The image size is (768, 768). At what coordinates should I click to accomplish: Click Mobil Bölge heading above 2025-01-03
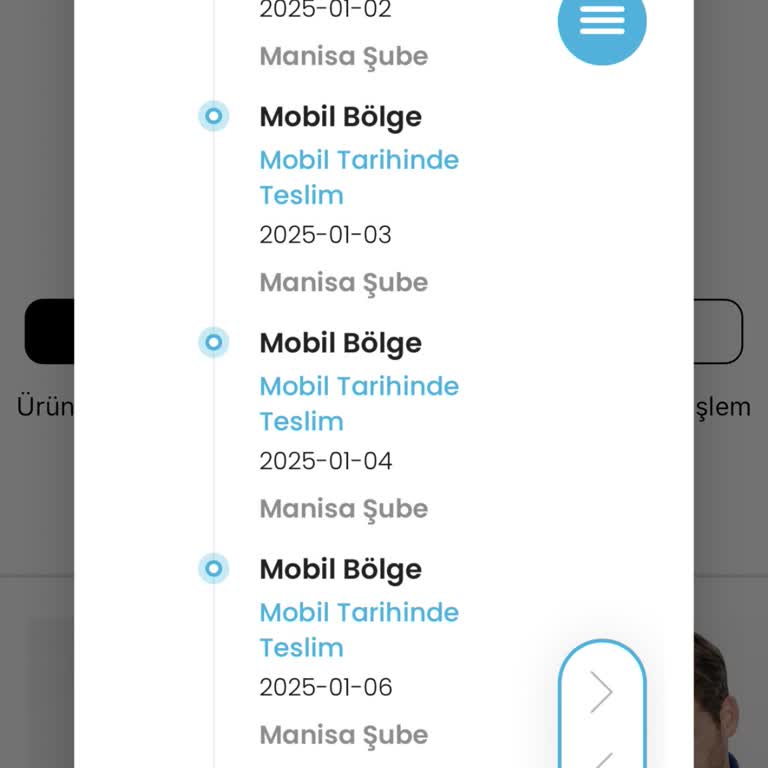click(340, 117)
